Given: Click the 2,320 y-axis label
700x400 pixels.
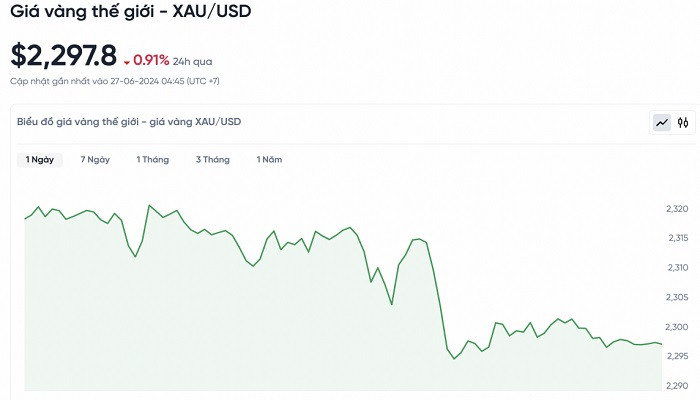Looking at the screenshot, I should (676, 209).
